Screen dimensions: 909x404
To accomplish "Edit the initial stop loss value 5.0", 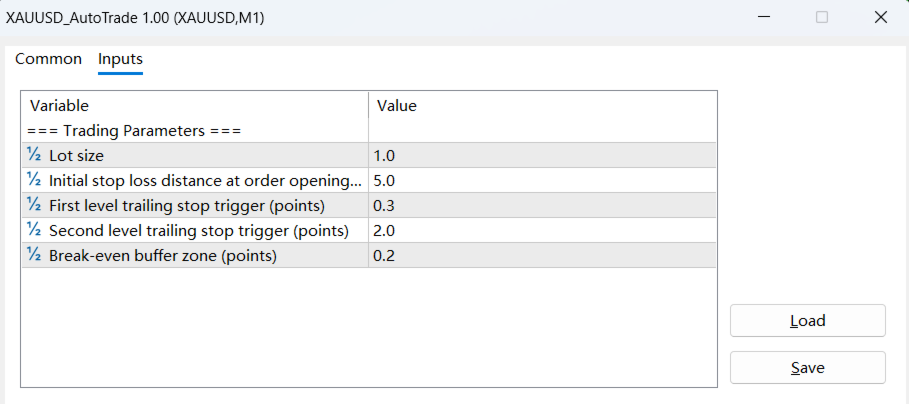I will (540, 180).
